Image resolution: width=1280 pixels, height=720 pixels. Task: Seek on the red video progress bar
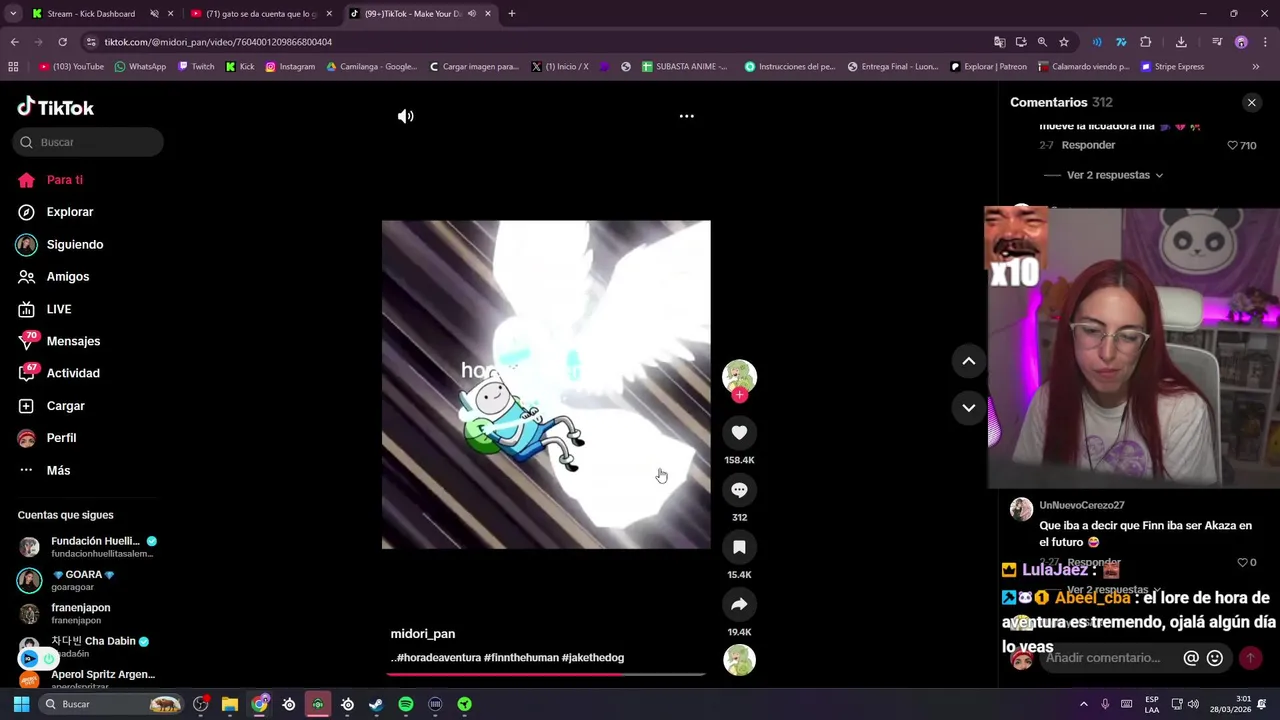coord(546,674)
